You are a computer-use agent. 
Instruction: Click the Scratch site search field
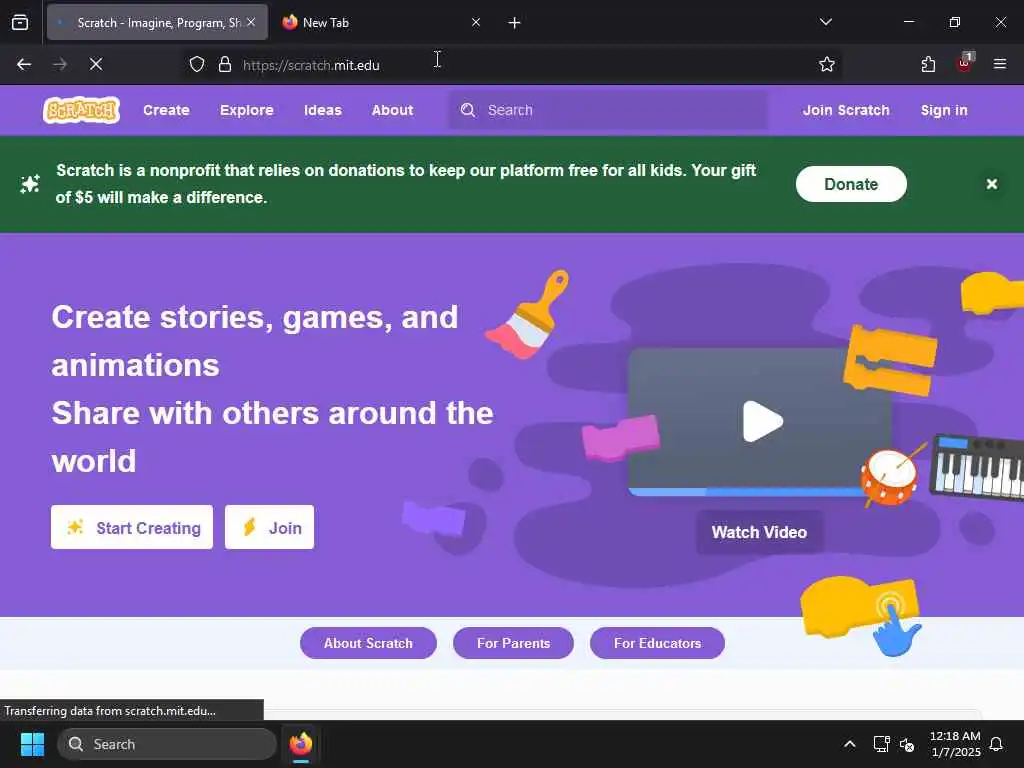(x=608, y=110)
